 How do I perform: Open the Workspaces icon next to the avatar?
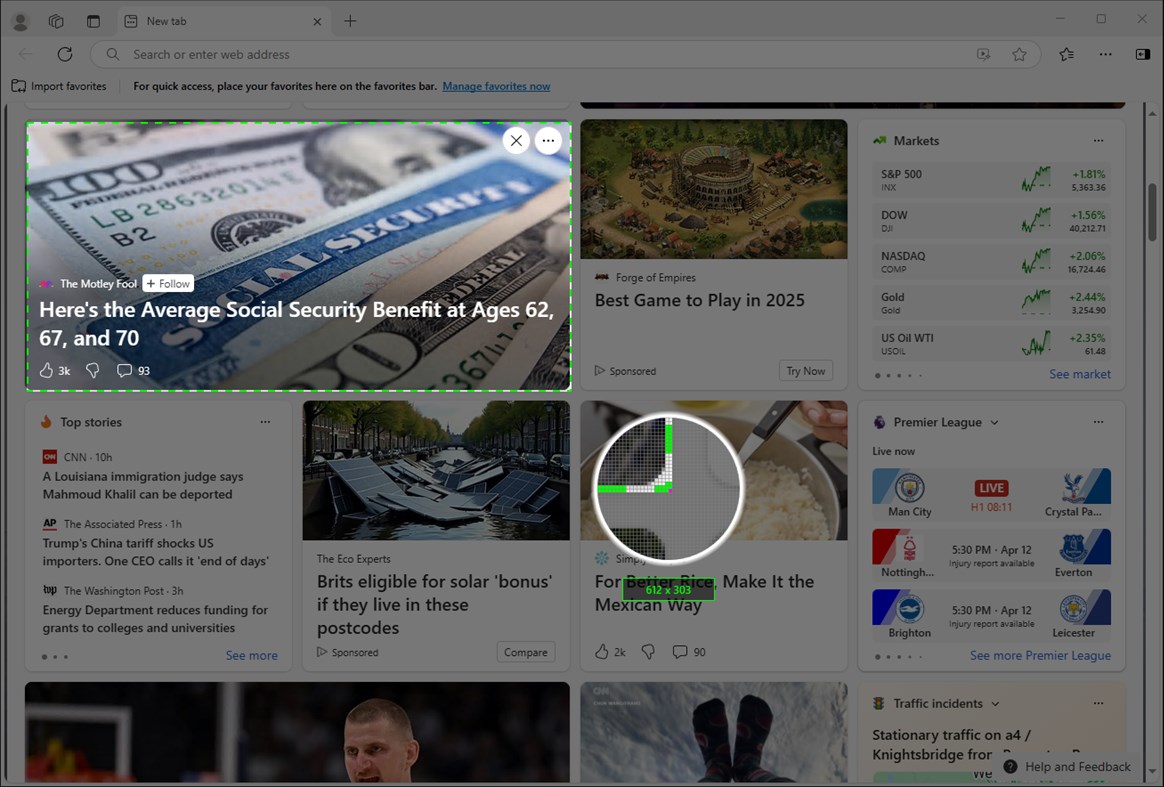pyautogui.click(x=56, y=20)
